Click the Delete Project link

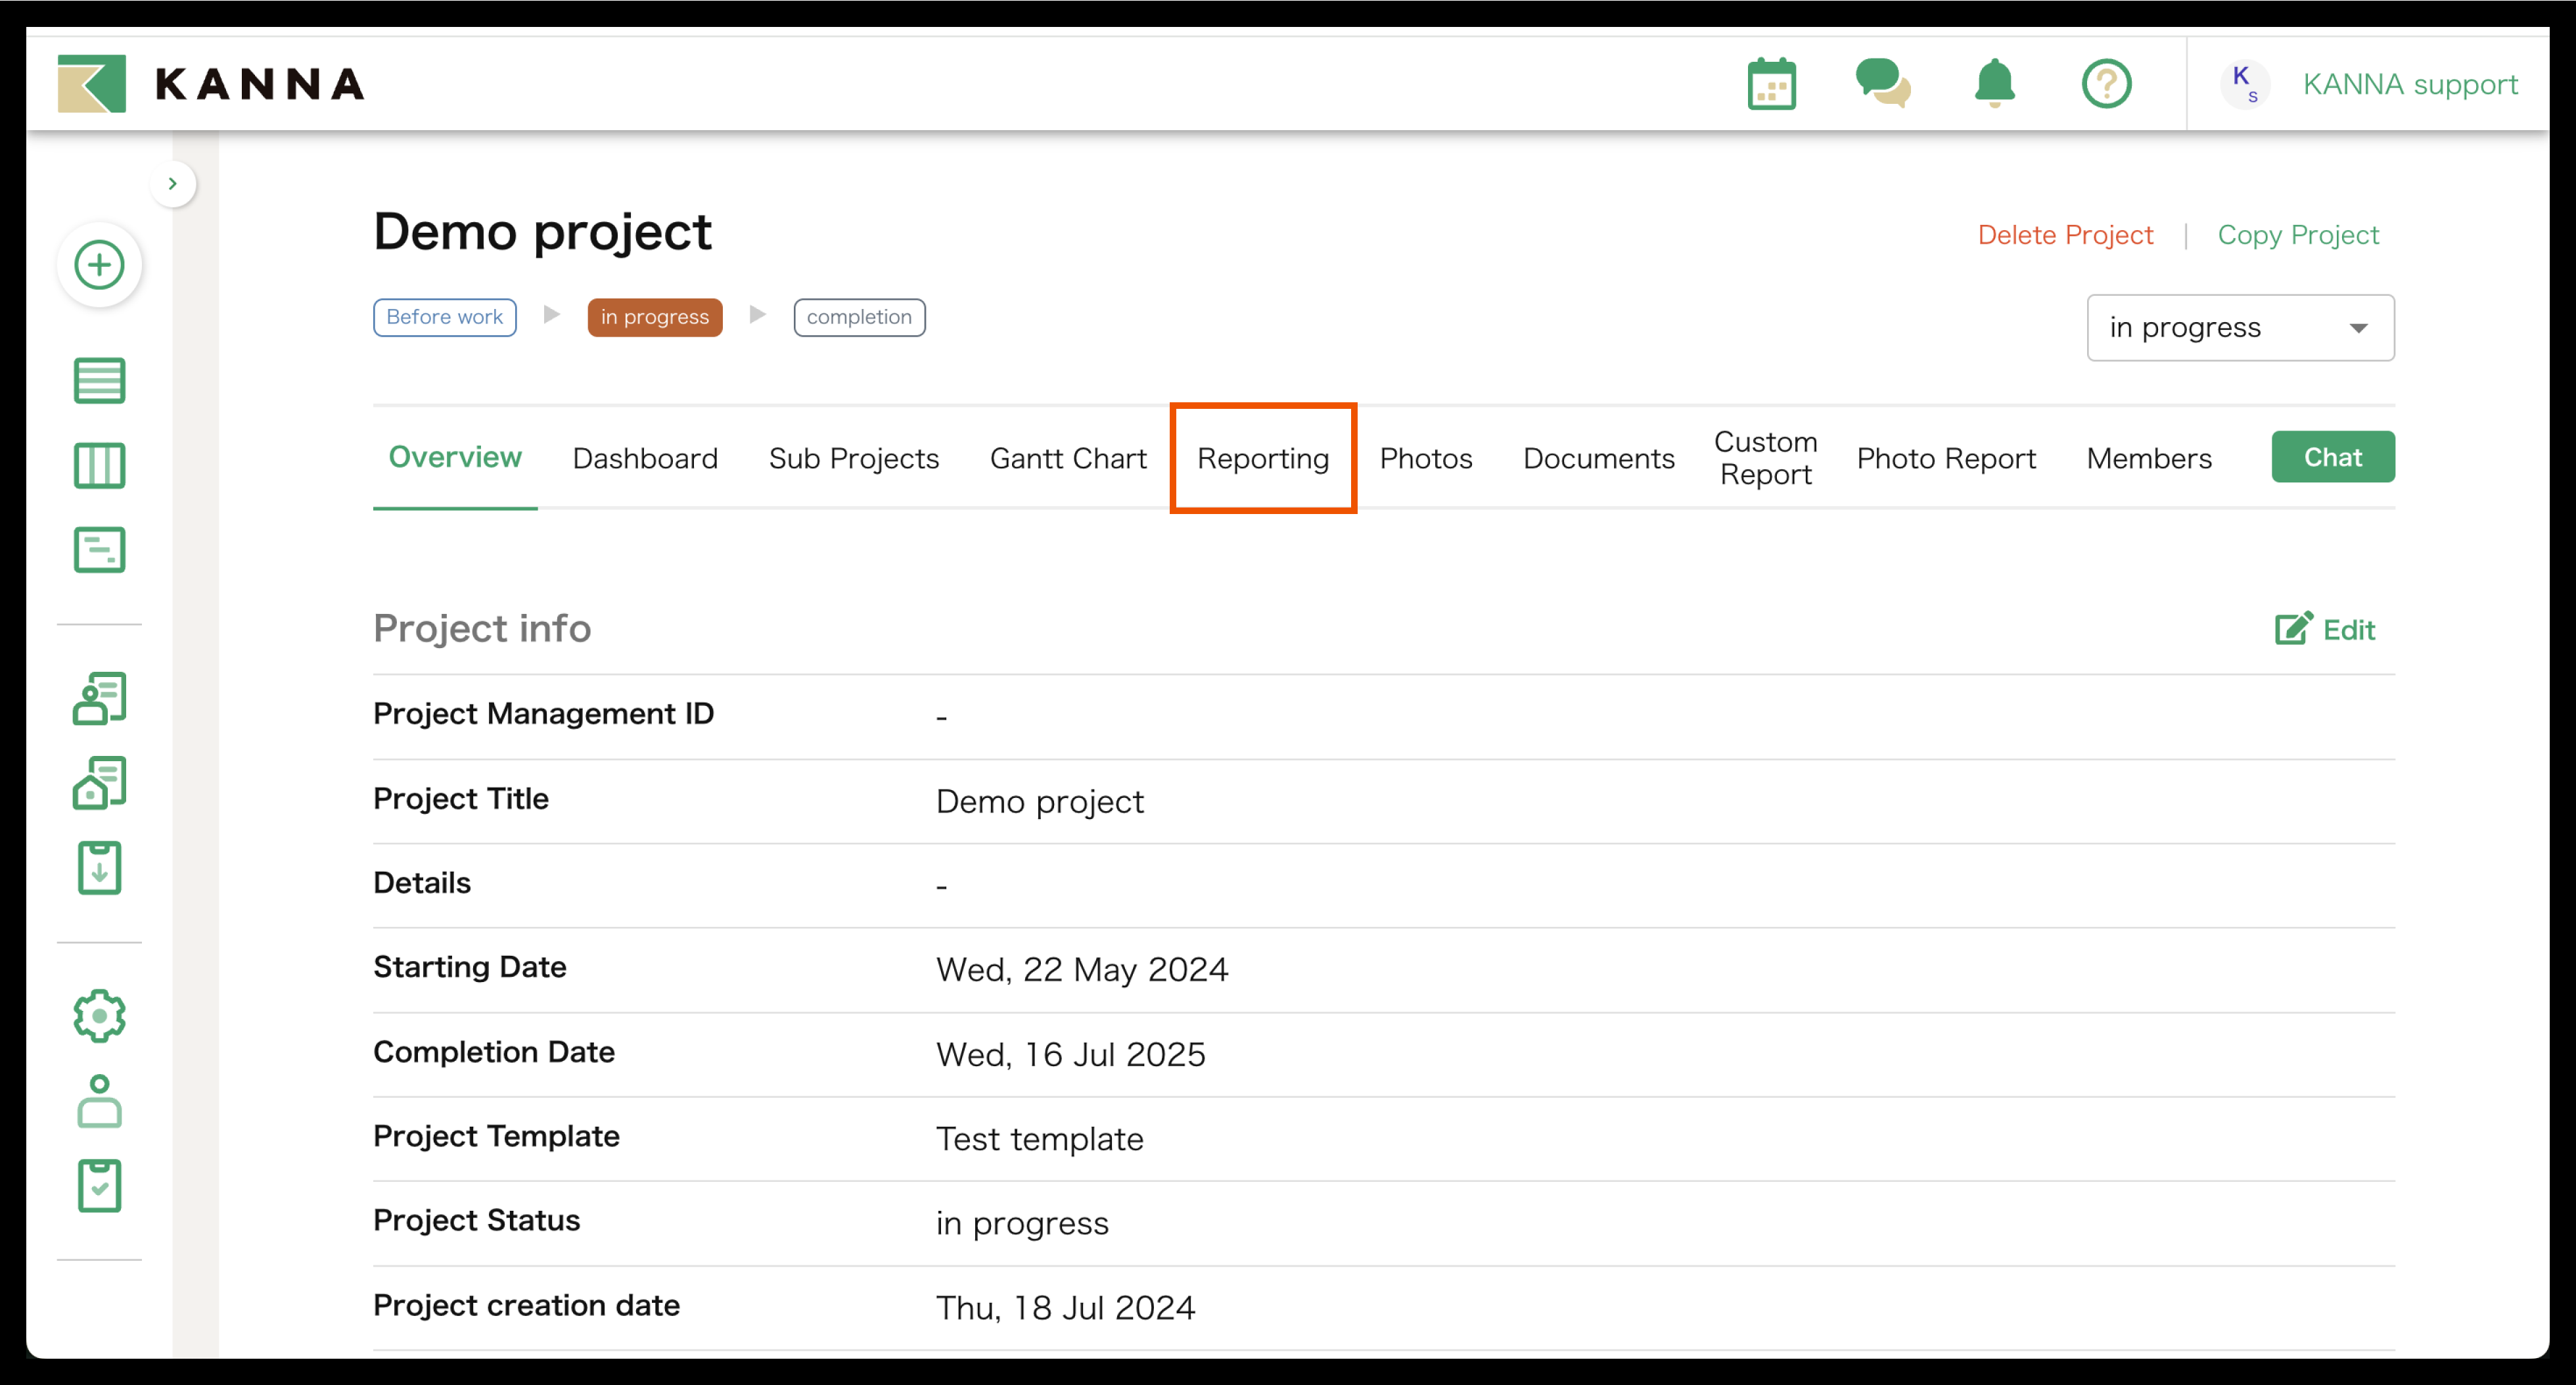coord(2064,235)
